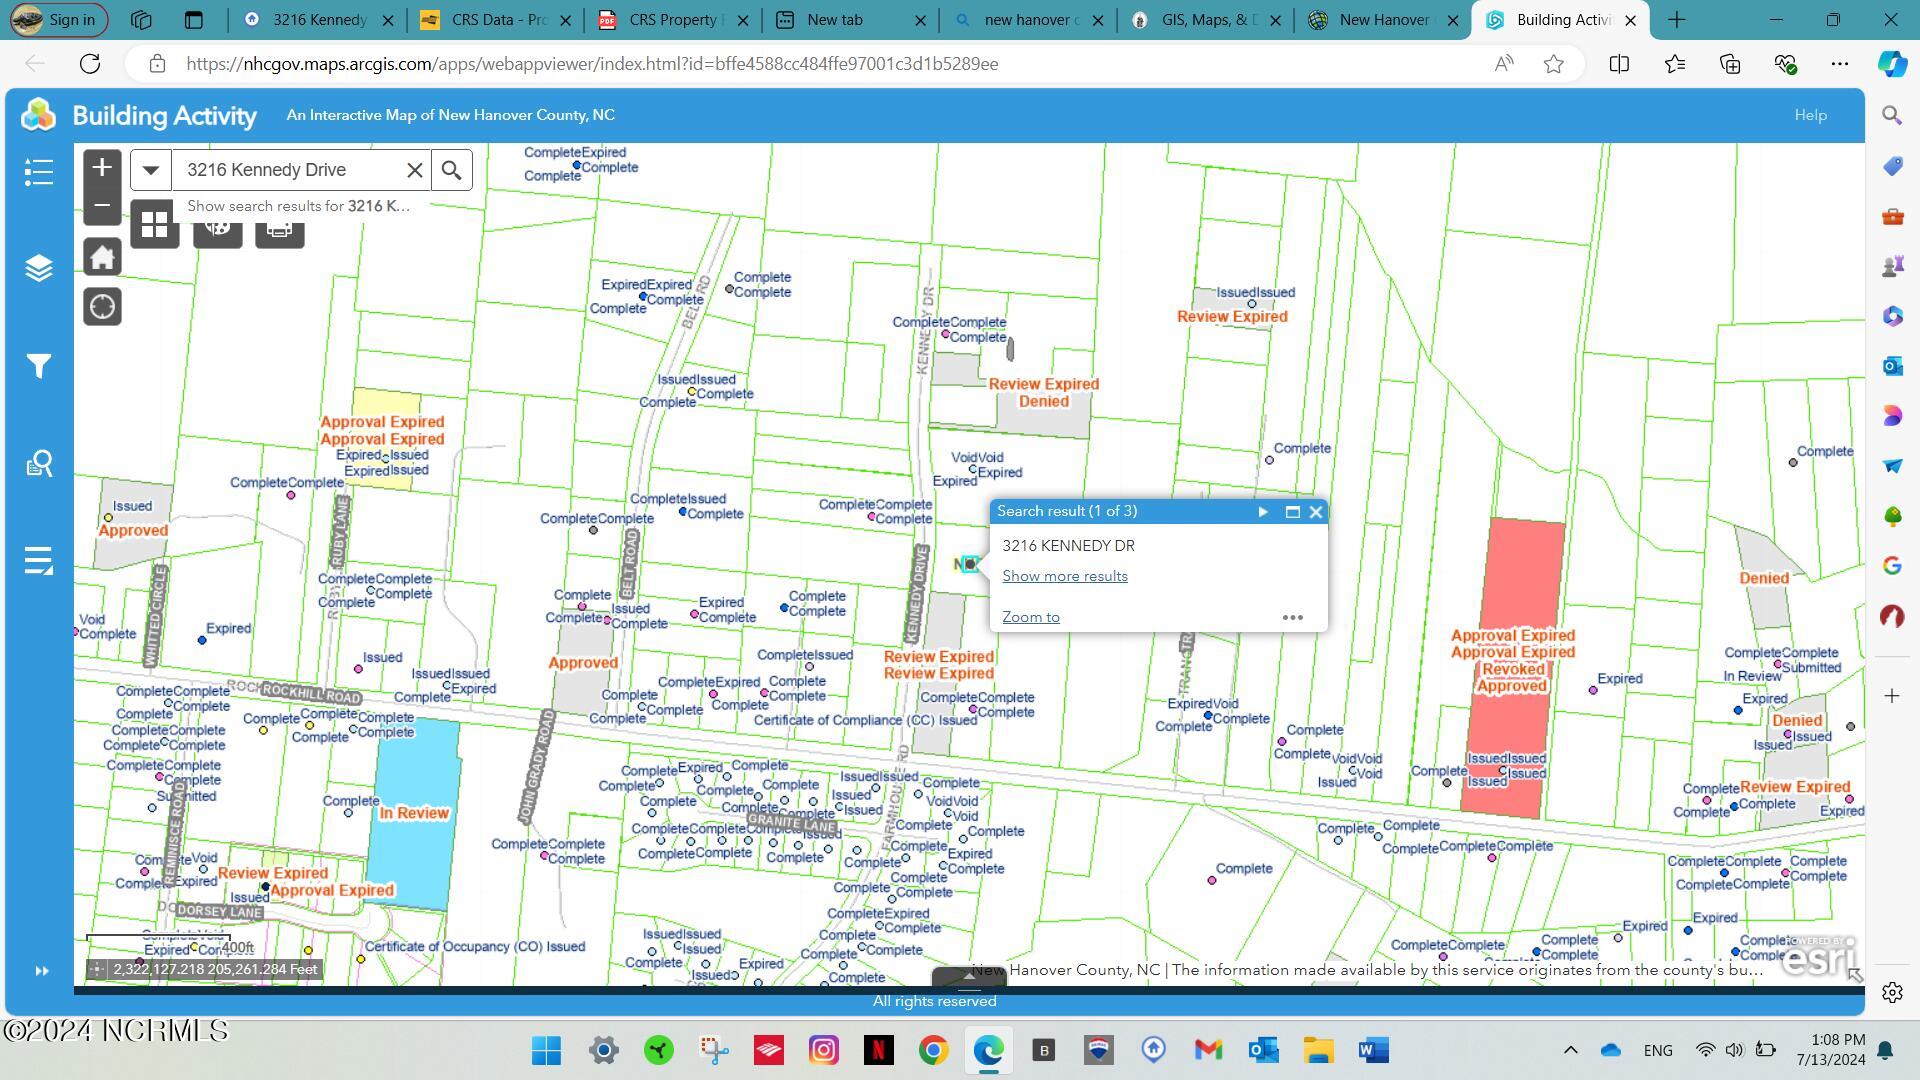Expand the search source dropdown arrow

click(151, 170)
